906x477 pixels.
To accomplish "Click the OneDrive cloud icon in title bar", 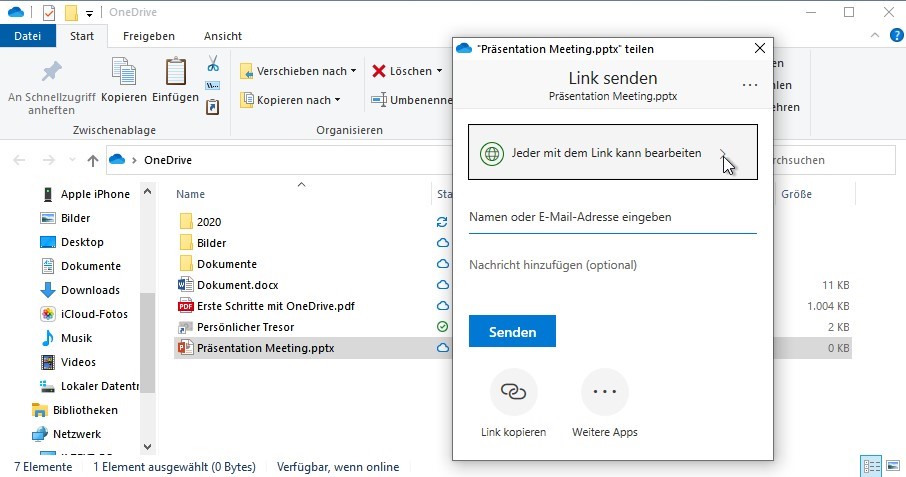I will pos(16,12).
